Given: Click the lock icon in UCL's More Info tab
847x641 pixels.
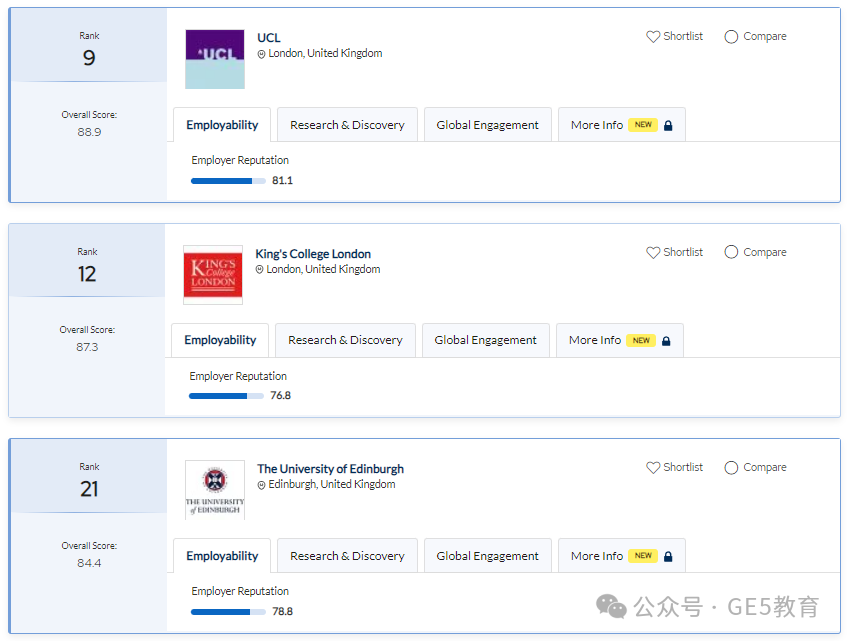Looking at the screenshot, I should coord(668,125).
